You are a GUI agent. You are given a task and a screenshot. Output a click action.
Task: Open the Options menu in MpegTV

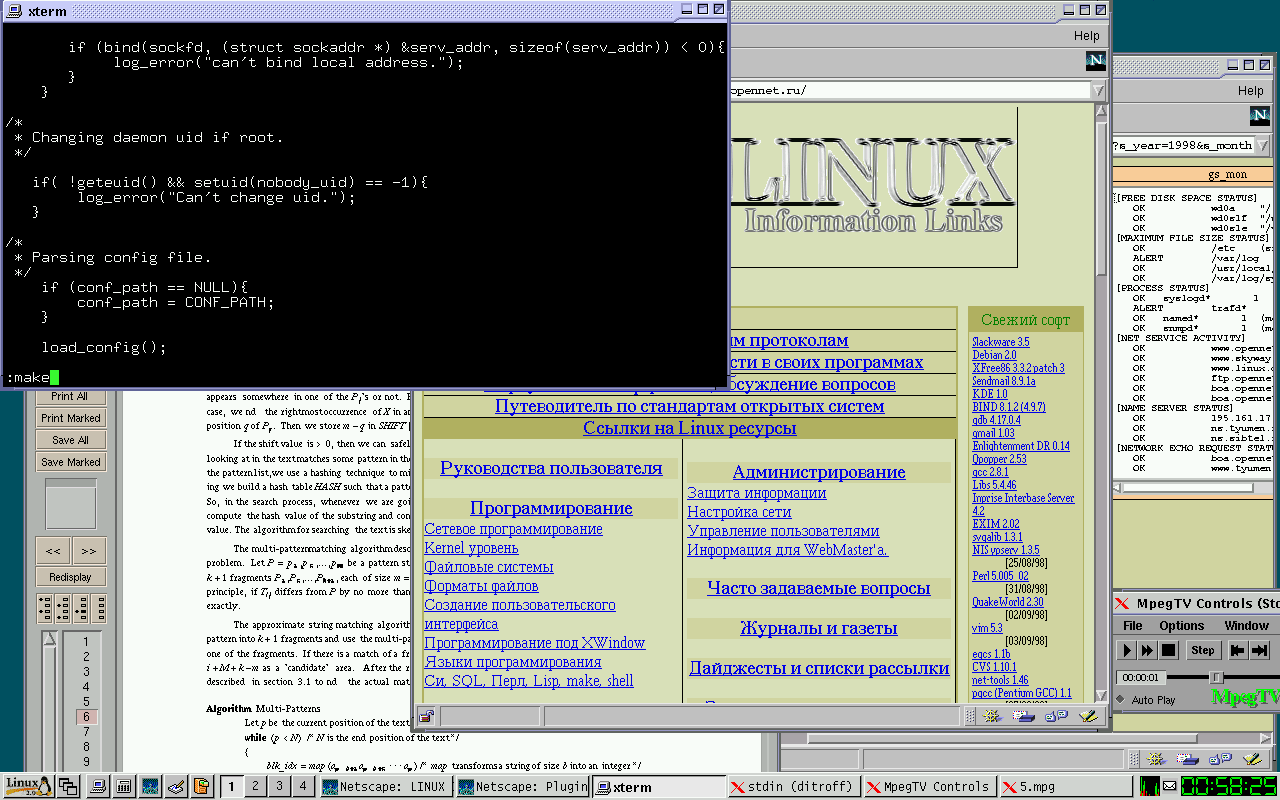[1181, 625]
